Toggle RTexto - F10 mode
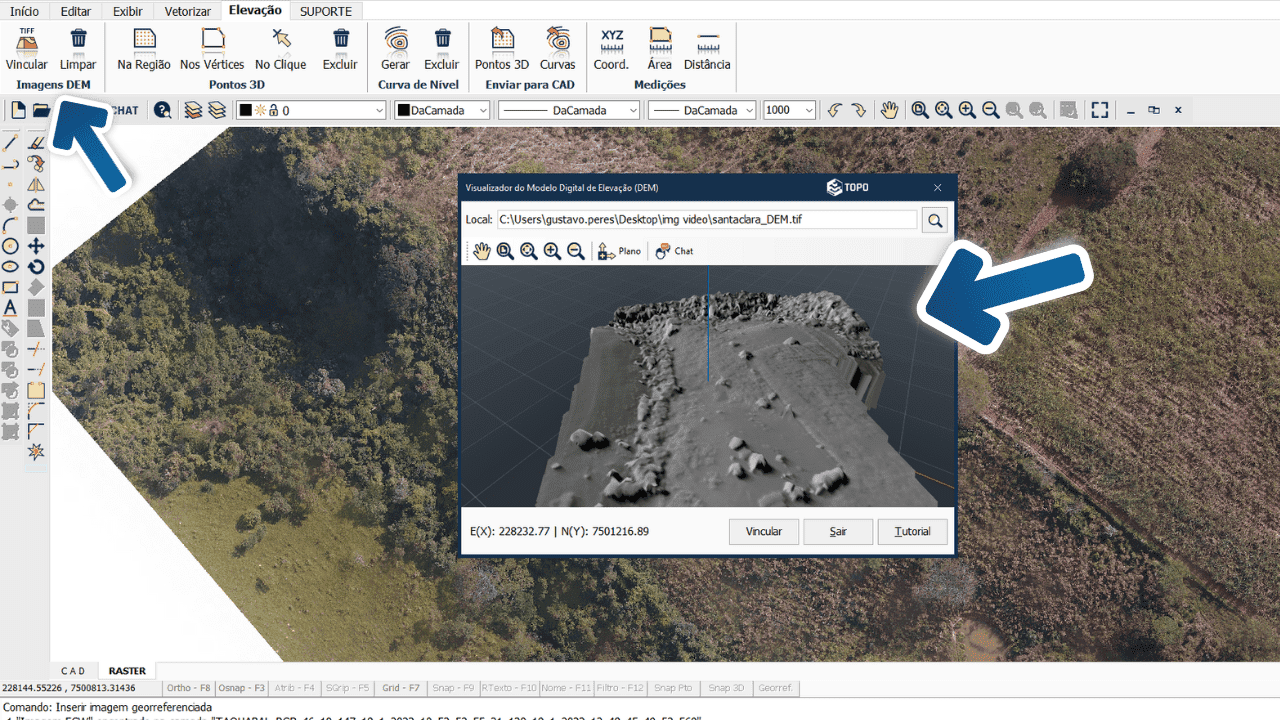The image size is (1280, 720). [x=510, y=688]
